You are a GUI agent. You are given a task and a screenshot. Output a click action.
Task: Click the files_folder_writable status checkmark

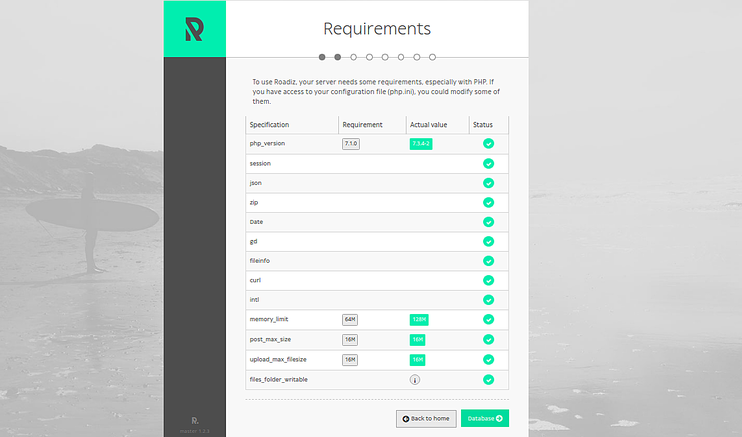point(488,379)
